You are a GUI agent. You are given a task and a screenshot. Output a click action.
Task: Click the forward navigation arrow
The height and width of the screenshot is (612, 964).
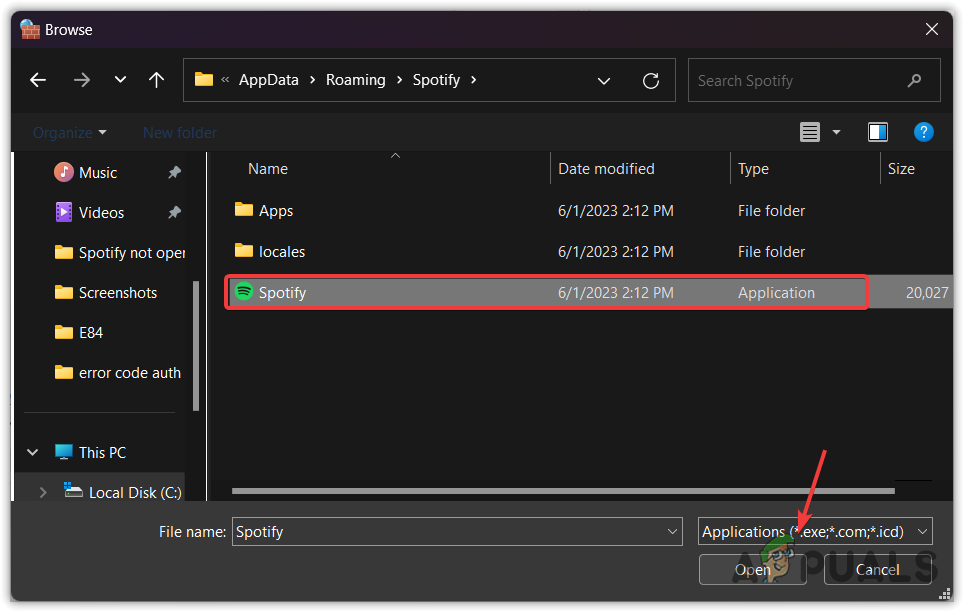pyautogui.click(x=82, y=80)
